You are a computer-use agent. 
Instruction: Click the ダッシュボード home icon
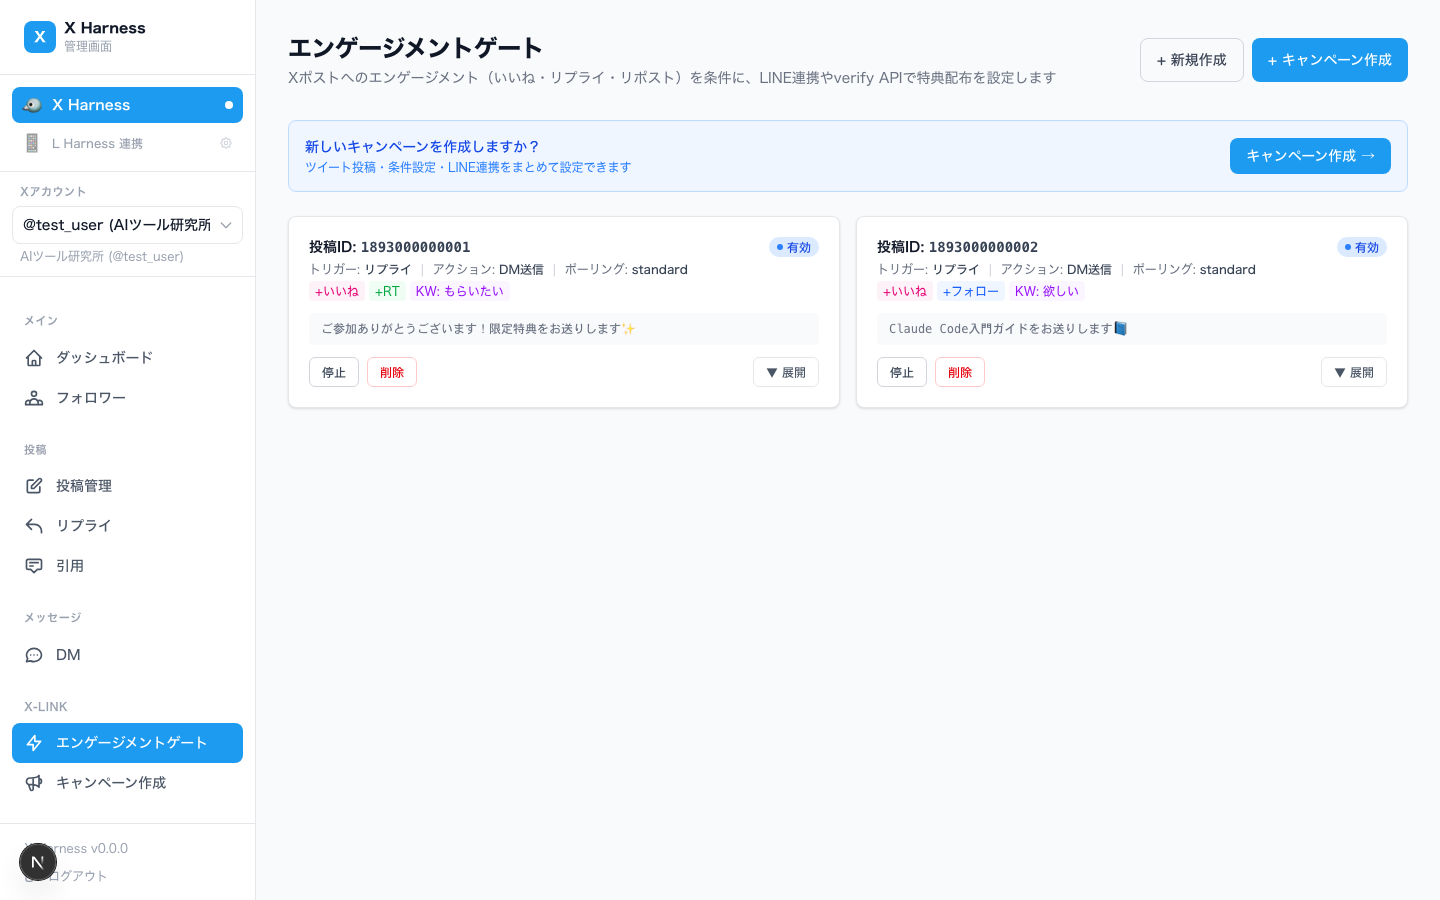point(35,357)
